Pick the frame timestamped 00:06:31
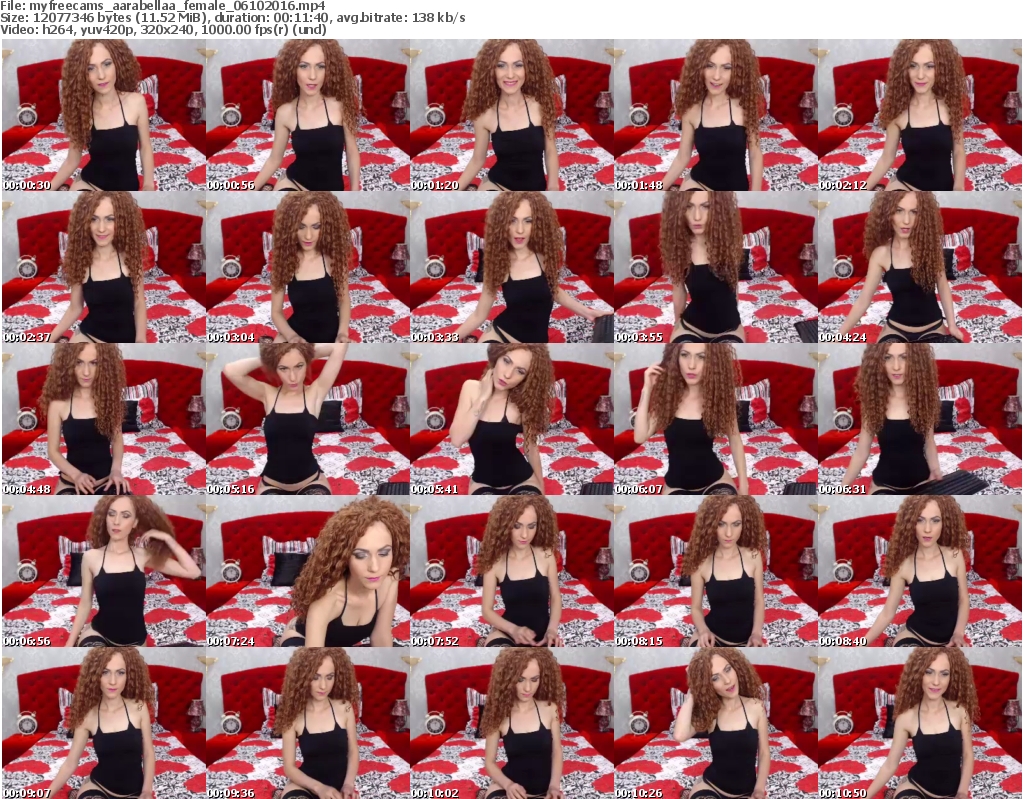This screenshot has height=799, width=1024. pyautogui.click(x=920, y=419)
